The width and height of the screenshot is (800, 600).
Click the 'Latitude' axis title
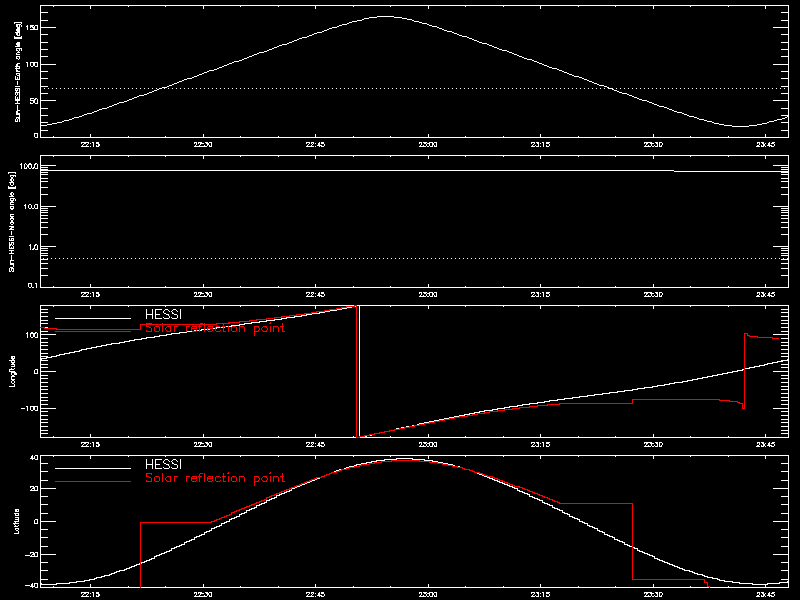[17, 521]
